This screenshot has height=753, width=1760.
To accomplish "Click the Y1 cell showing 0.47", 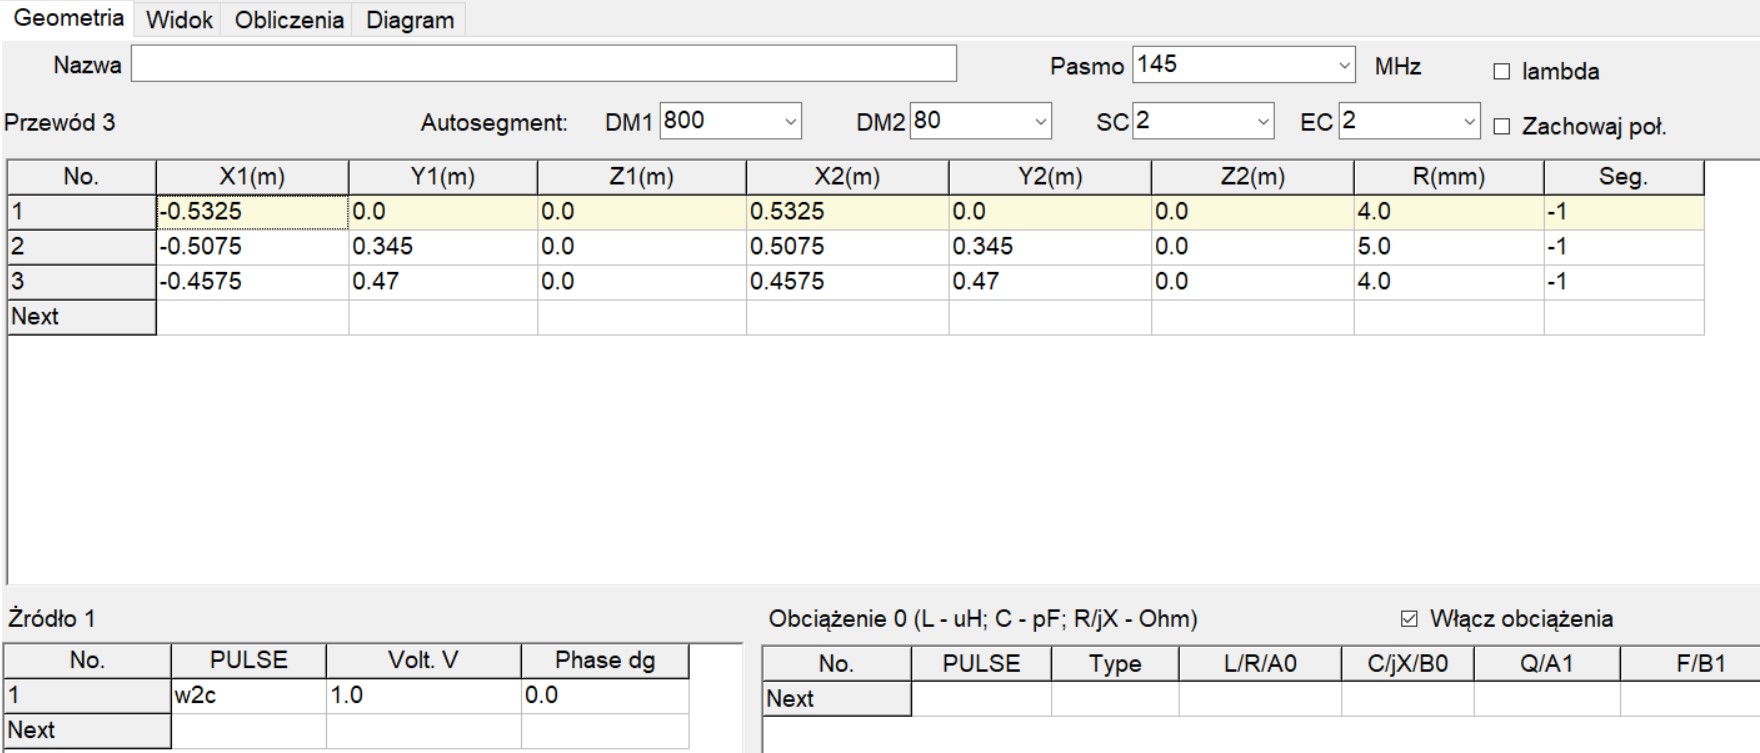I will tap(442, 282).
